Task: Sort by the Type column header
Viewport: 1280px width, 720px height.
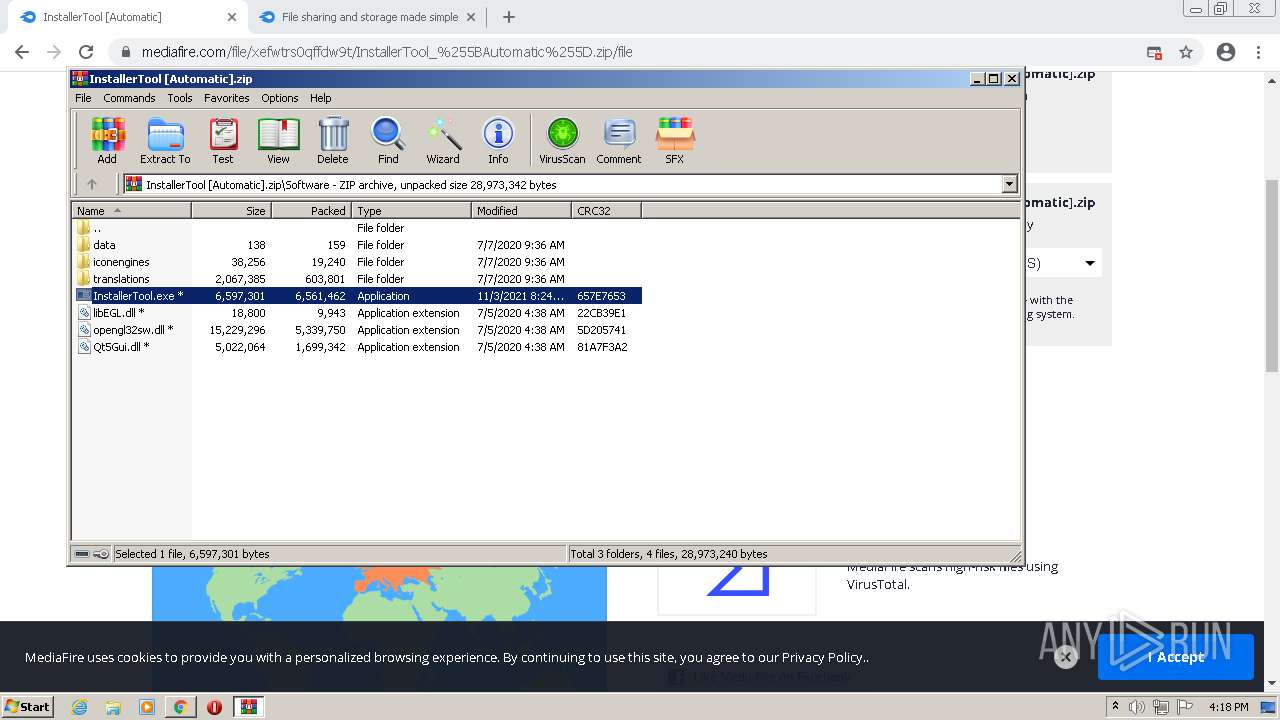Action: click(x=411, y=210)
